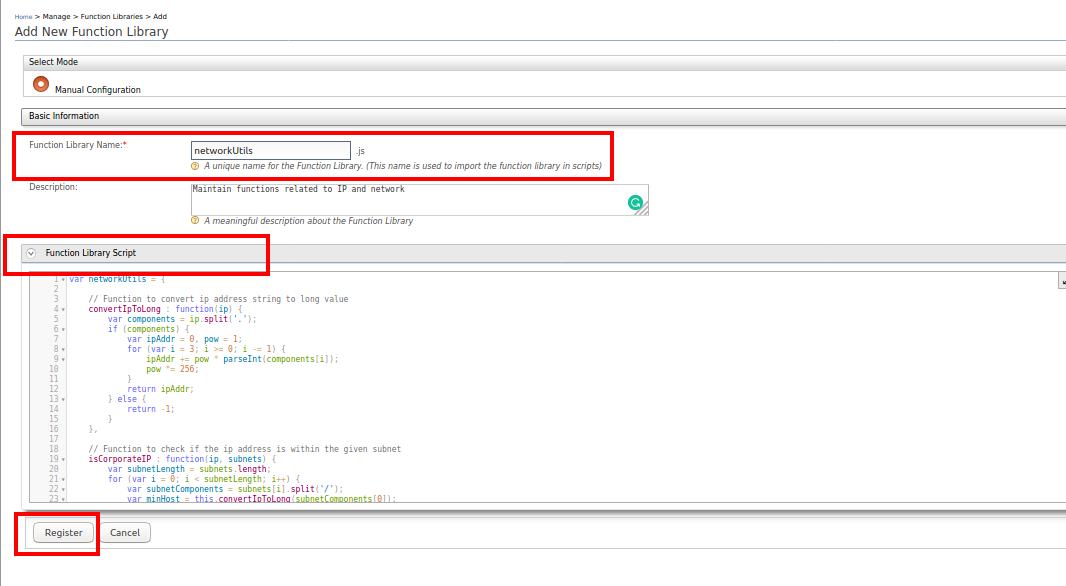Screen dimensions: 1066x586
Task: Fold the convertIpToLong function at line 4
Action: pos(63,309)
